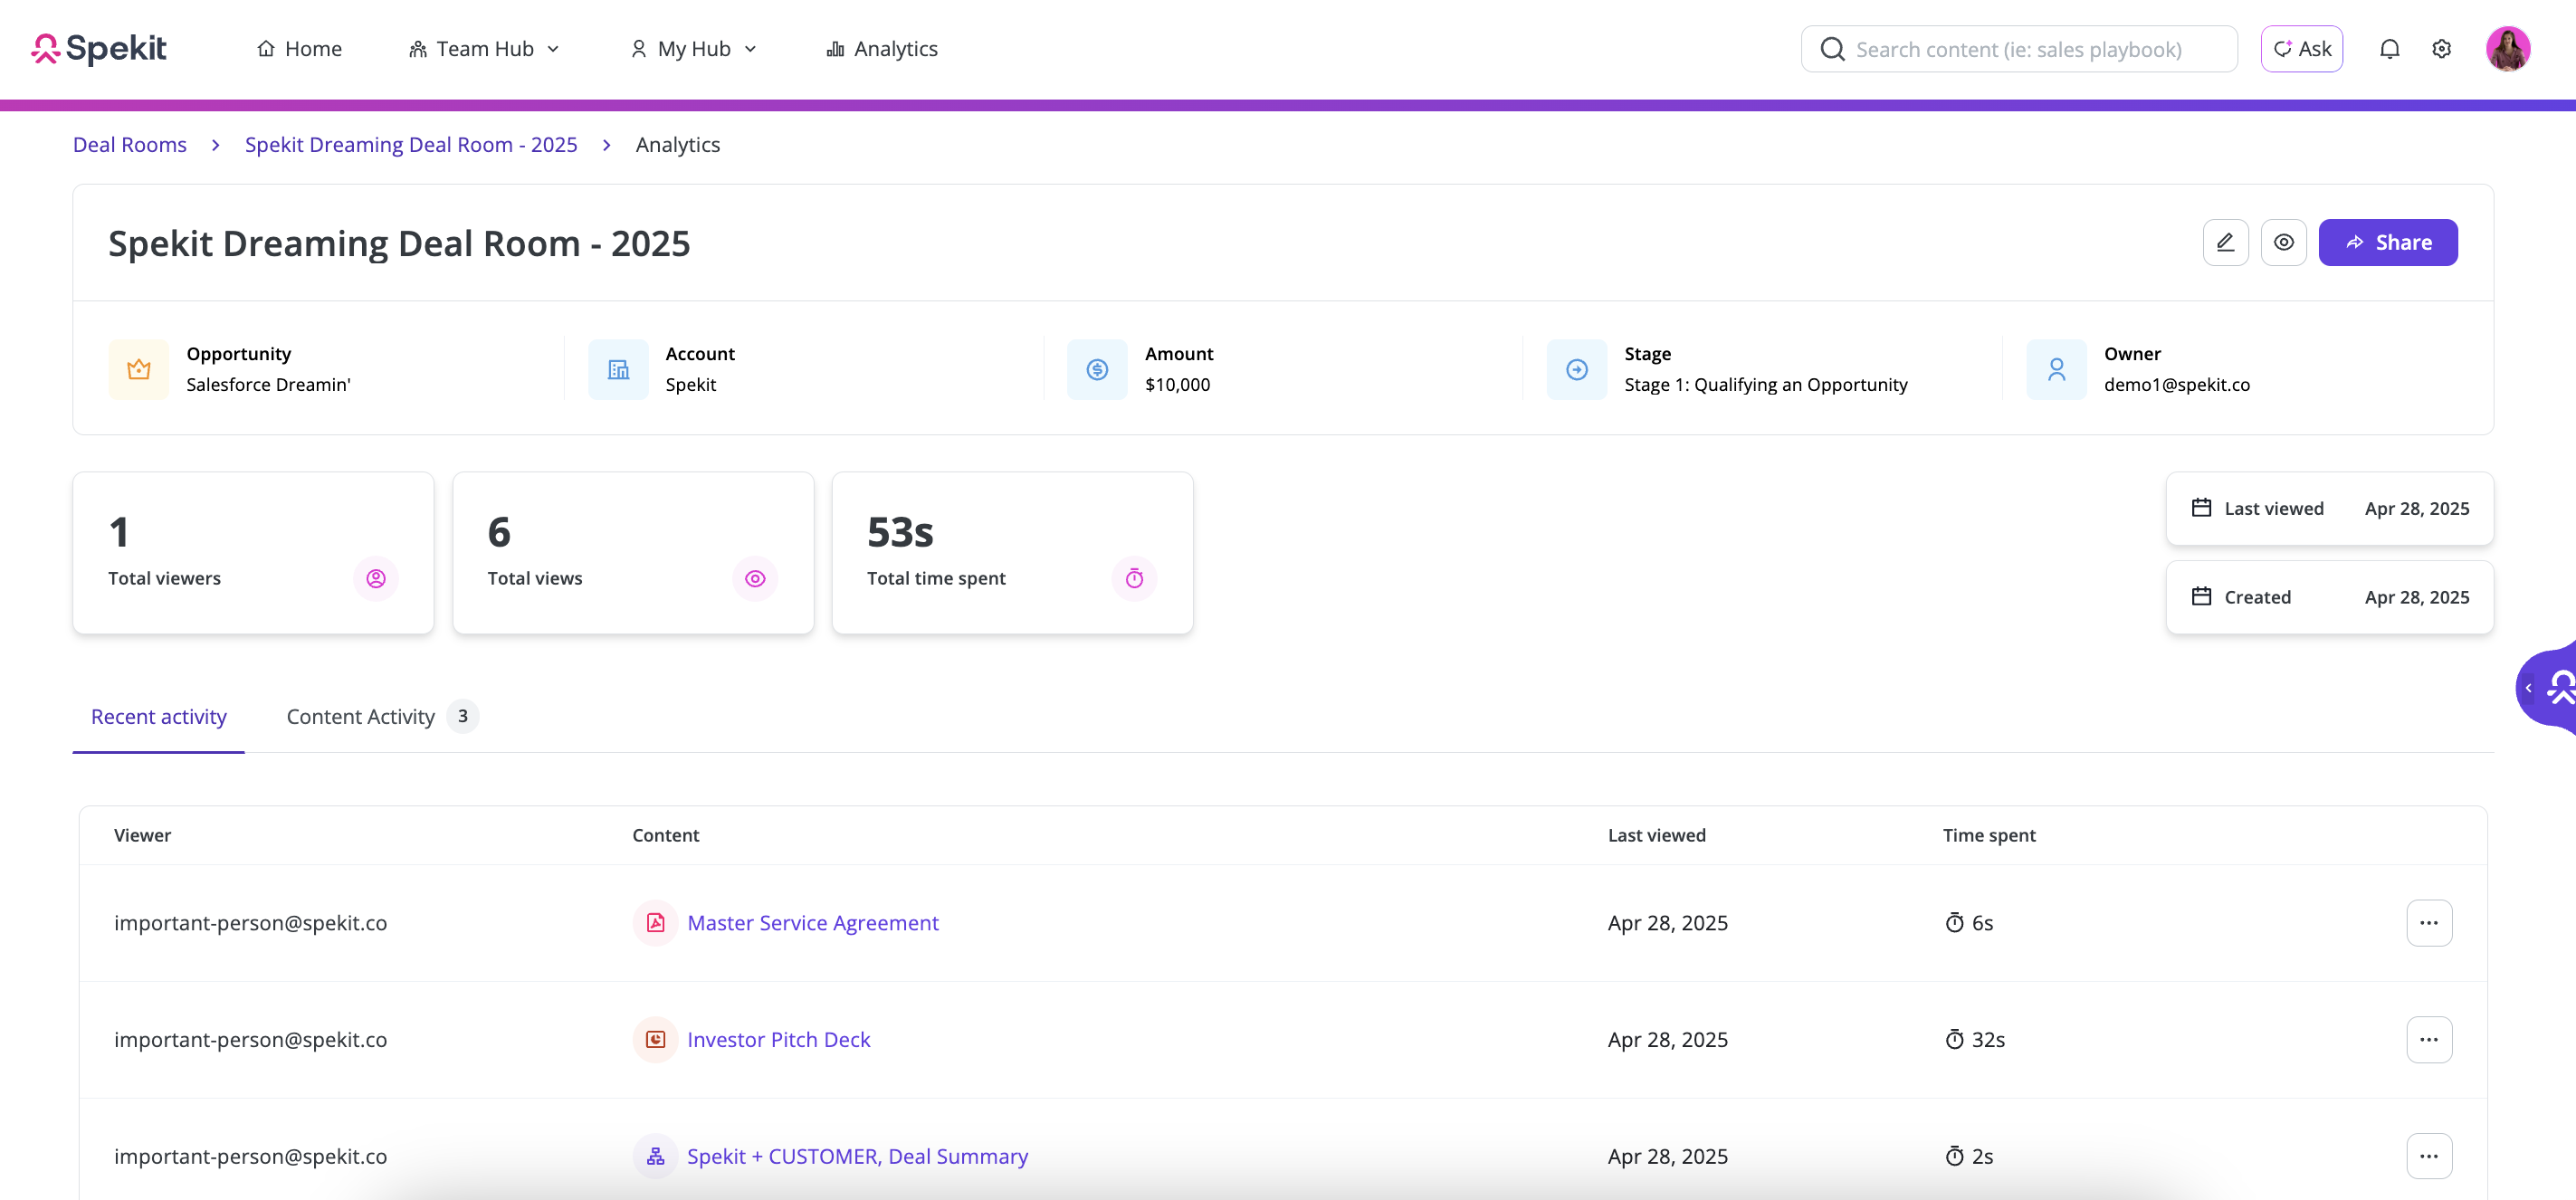Image resolution: width=2576 pixels, height=1200 pixels.
Task: Preview the deal room with eye icon
Action: tap(2283, 242)
